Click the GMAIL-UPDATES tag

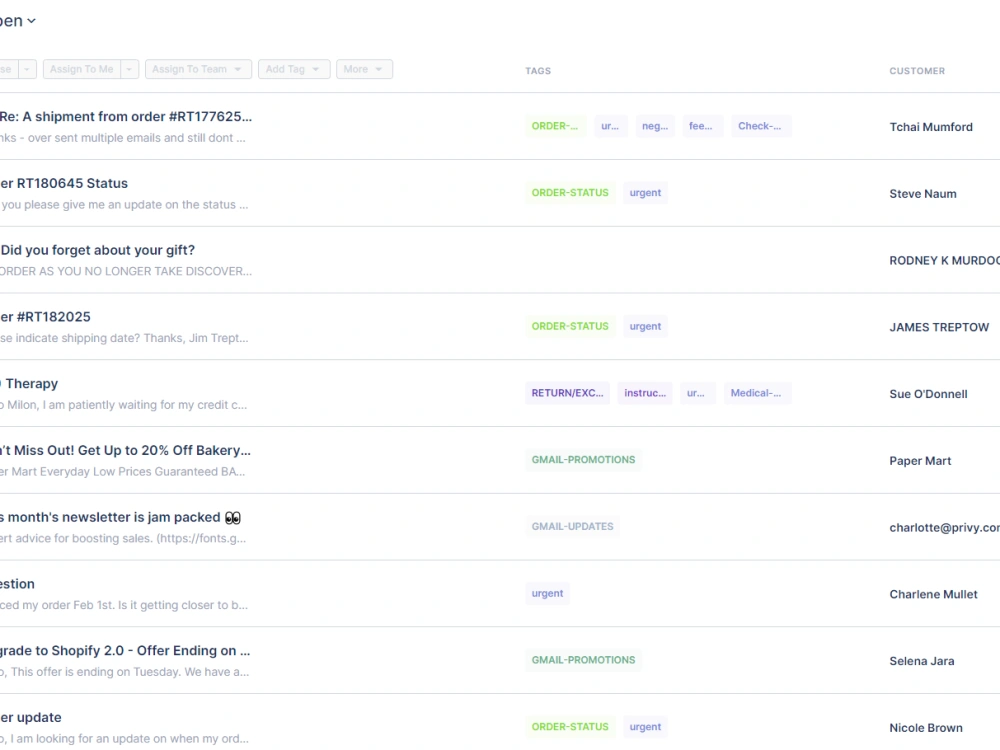click(x=573, y=527)
